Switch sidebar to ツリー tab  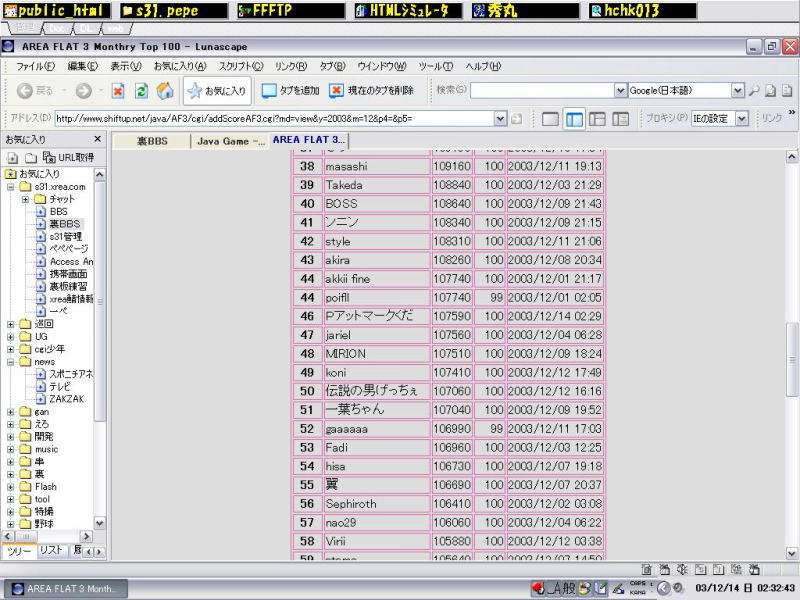[19, 552]
